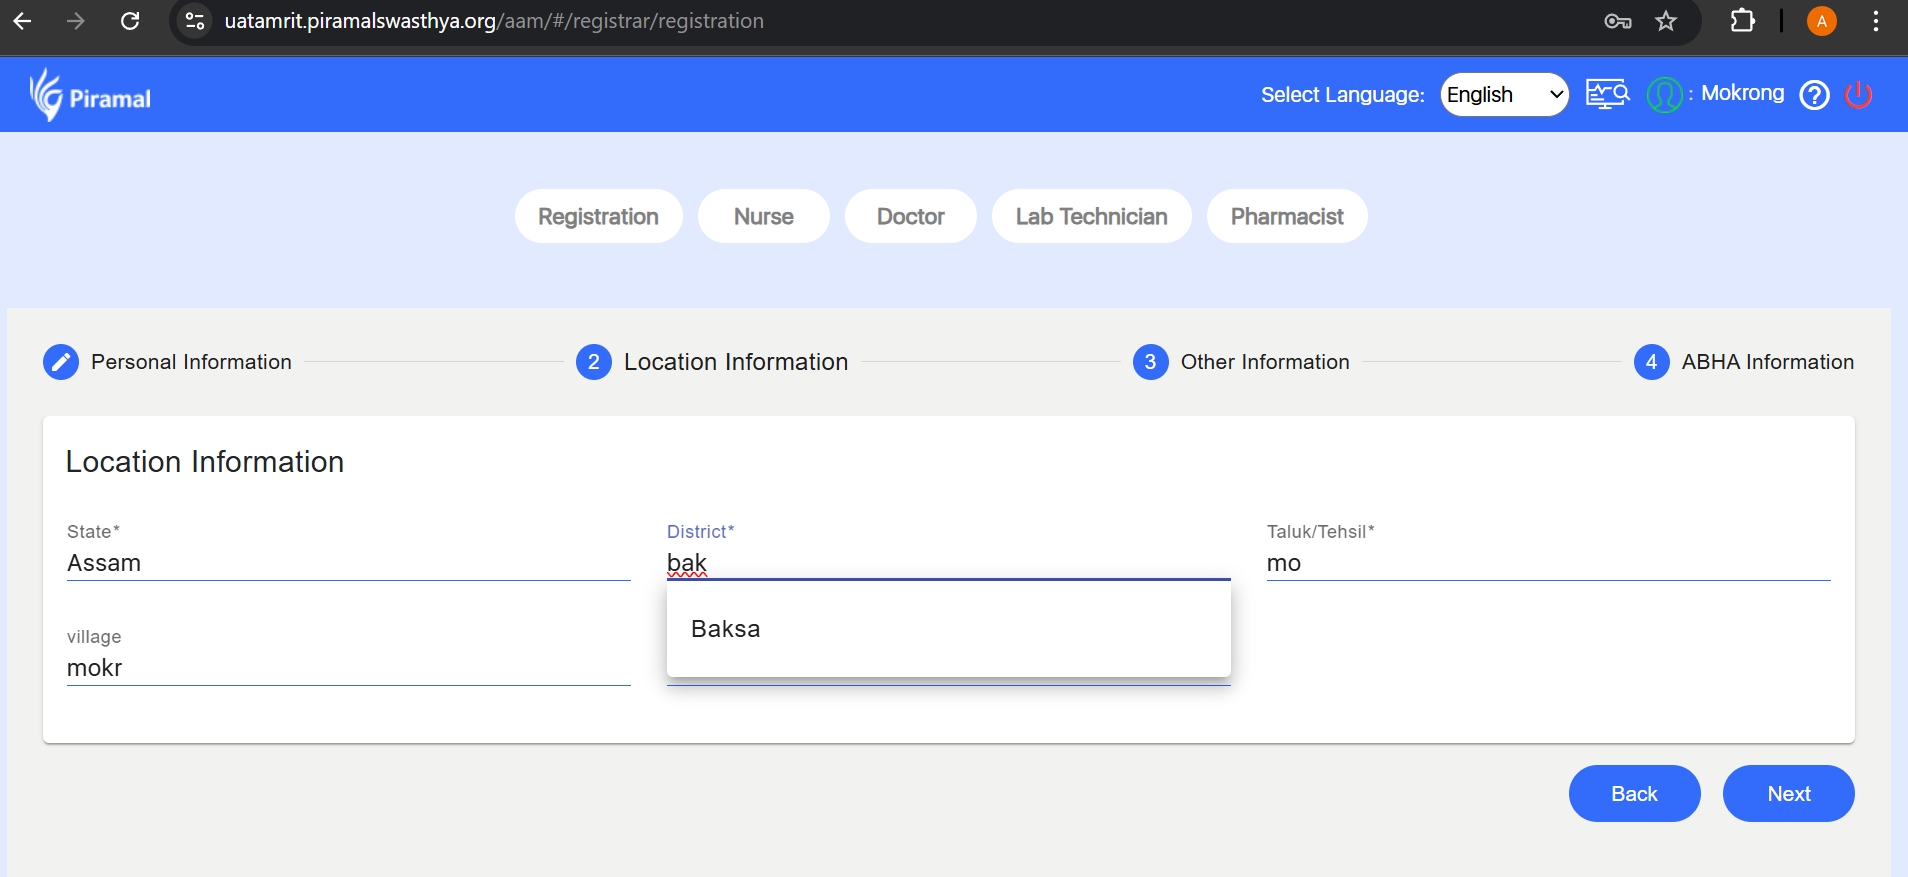The width and height of the screenshot is (1908, 877).
Task: Expand the Select Language dropdown
Action: pyautogui.click(x=1504, y=95)
